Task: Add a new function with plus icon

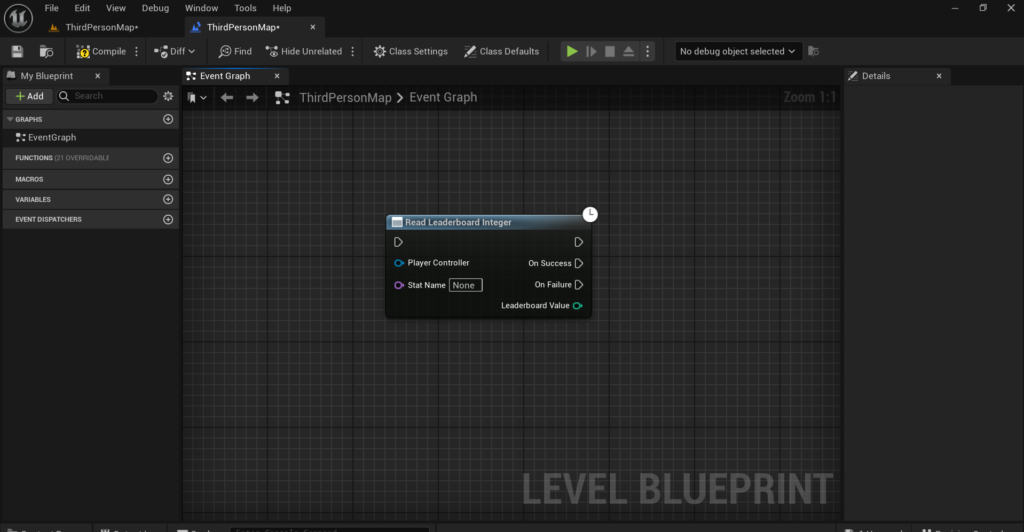Action: (x=168, y=158)
